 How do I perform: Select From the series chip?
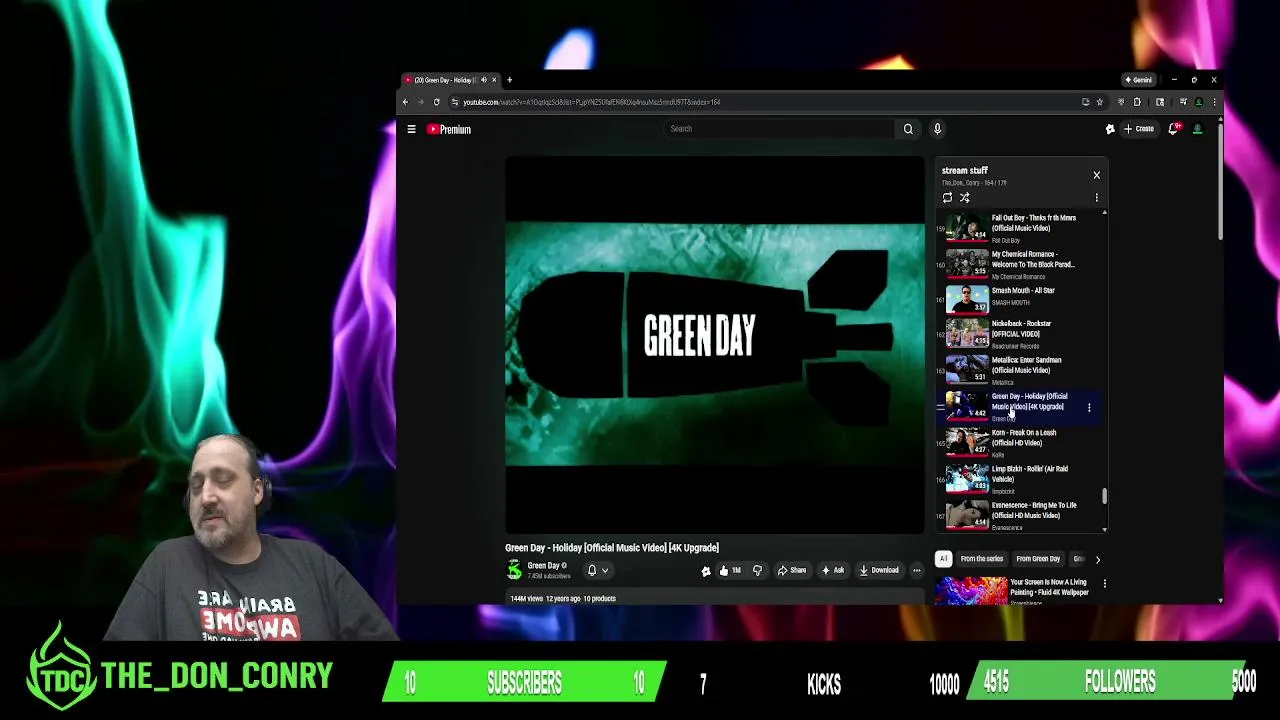pos(981,559)
